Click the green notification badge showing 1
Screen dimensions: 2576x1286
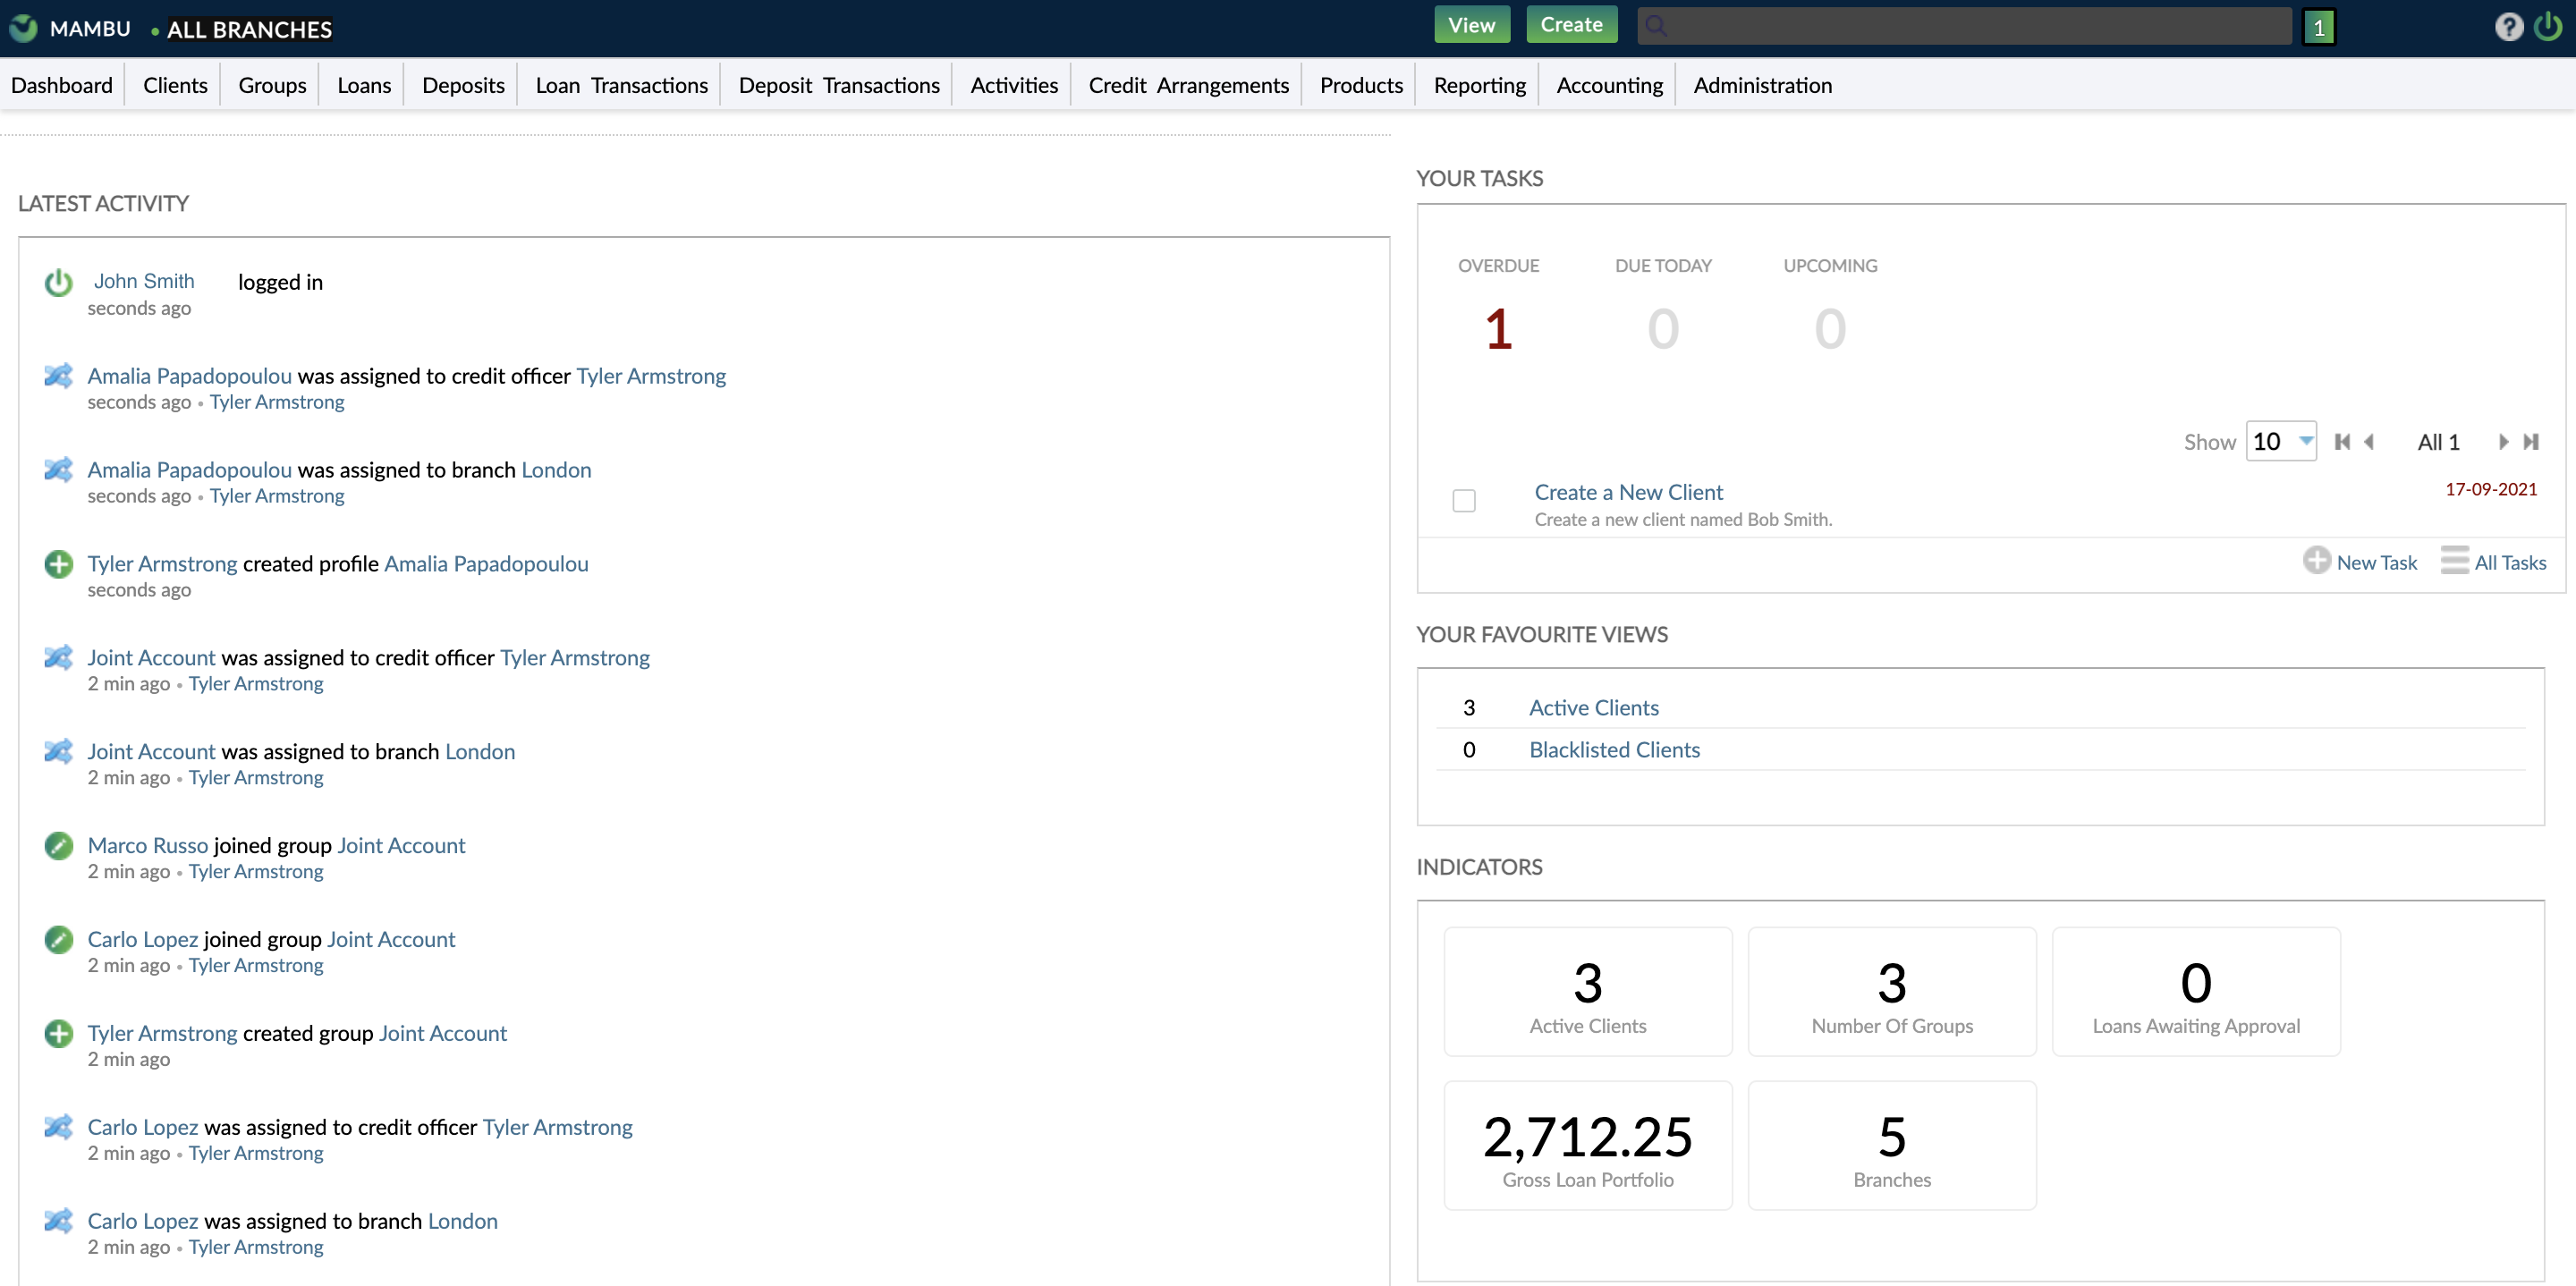[x=2320, y=27]
